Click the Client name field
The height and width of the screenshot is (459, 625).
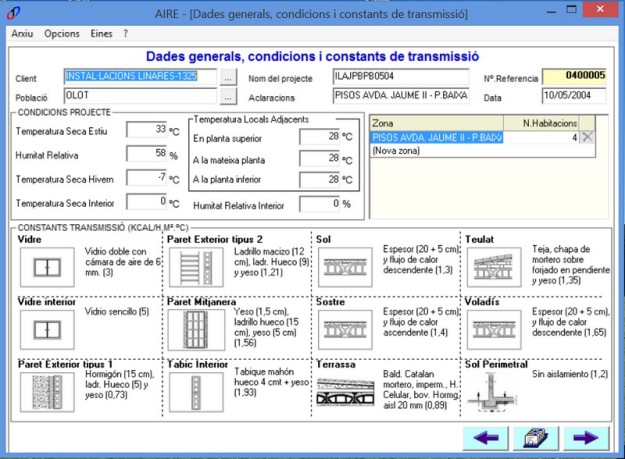click(140, 76)
